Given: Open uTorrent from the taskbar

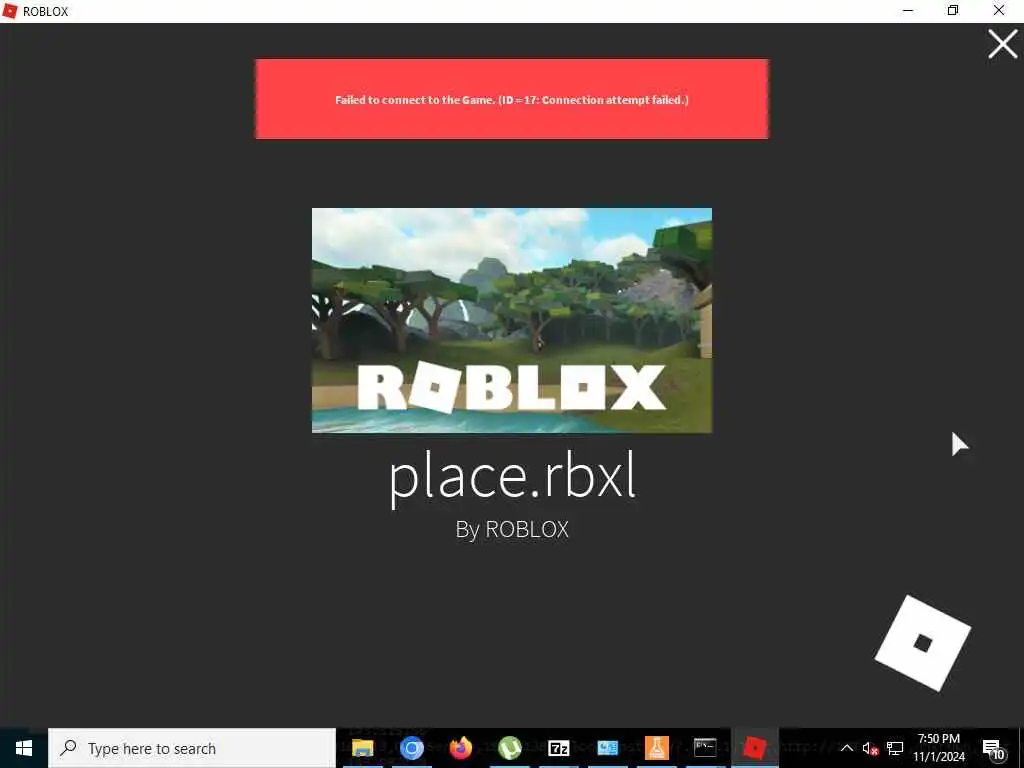Looking at the screenshot, I should pyautogui.click(x=509, y=748).
